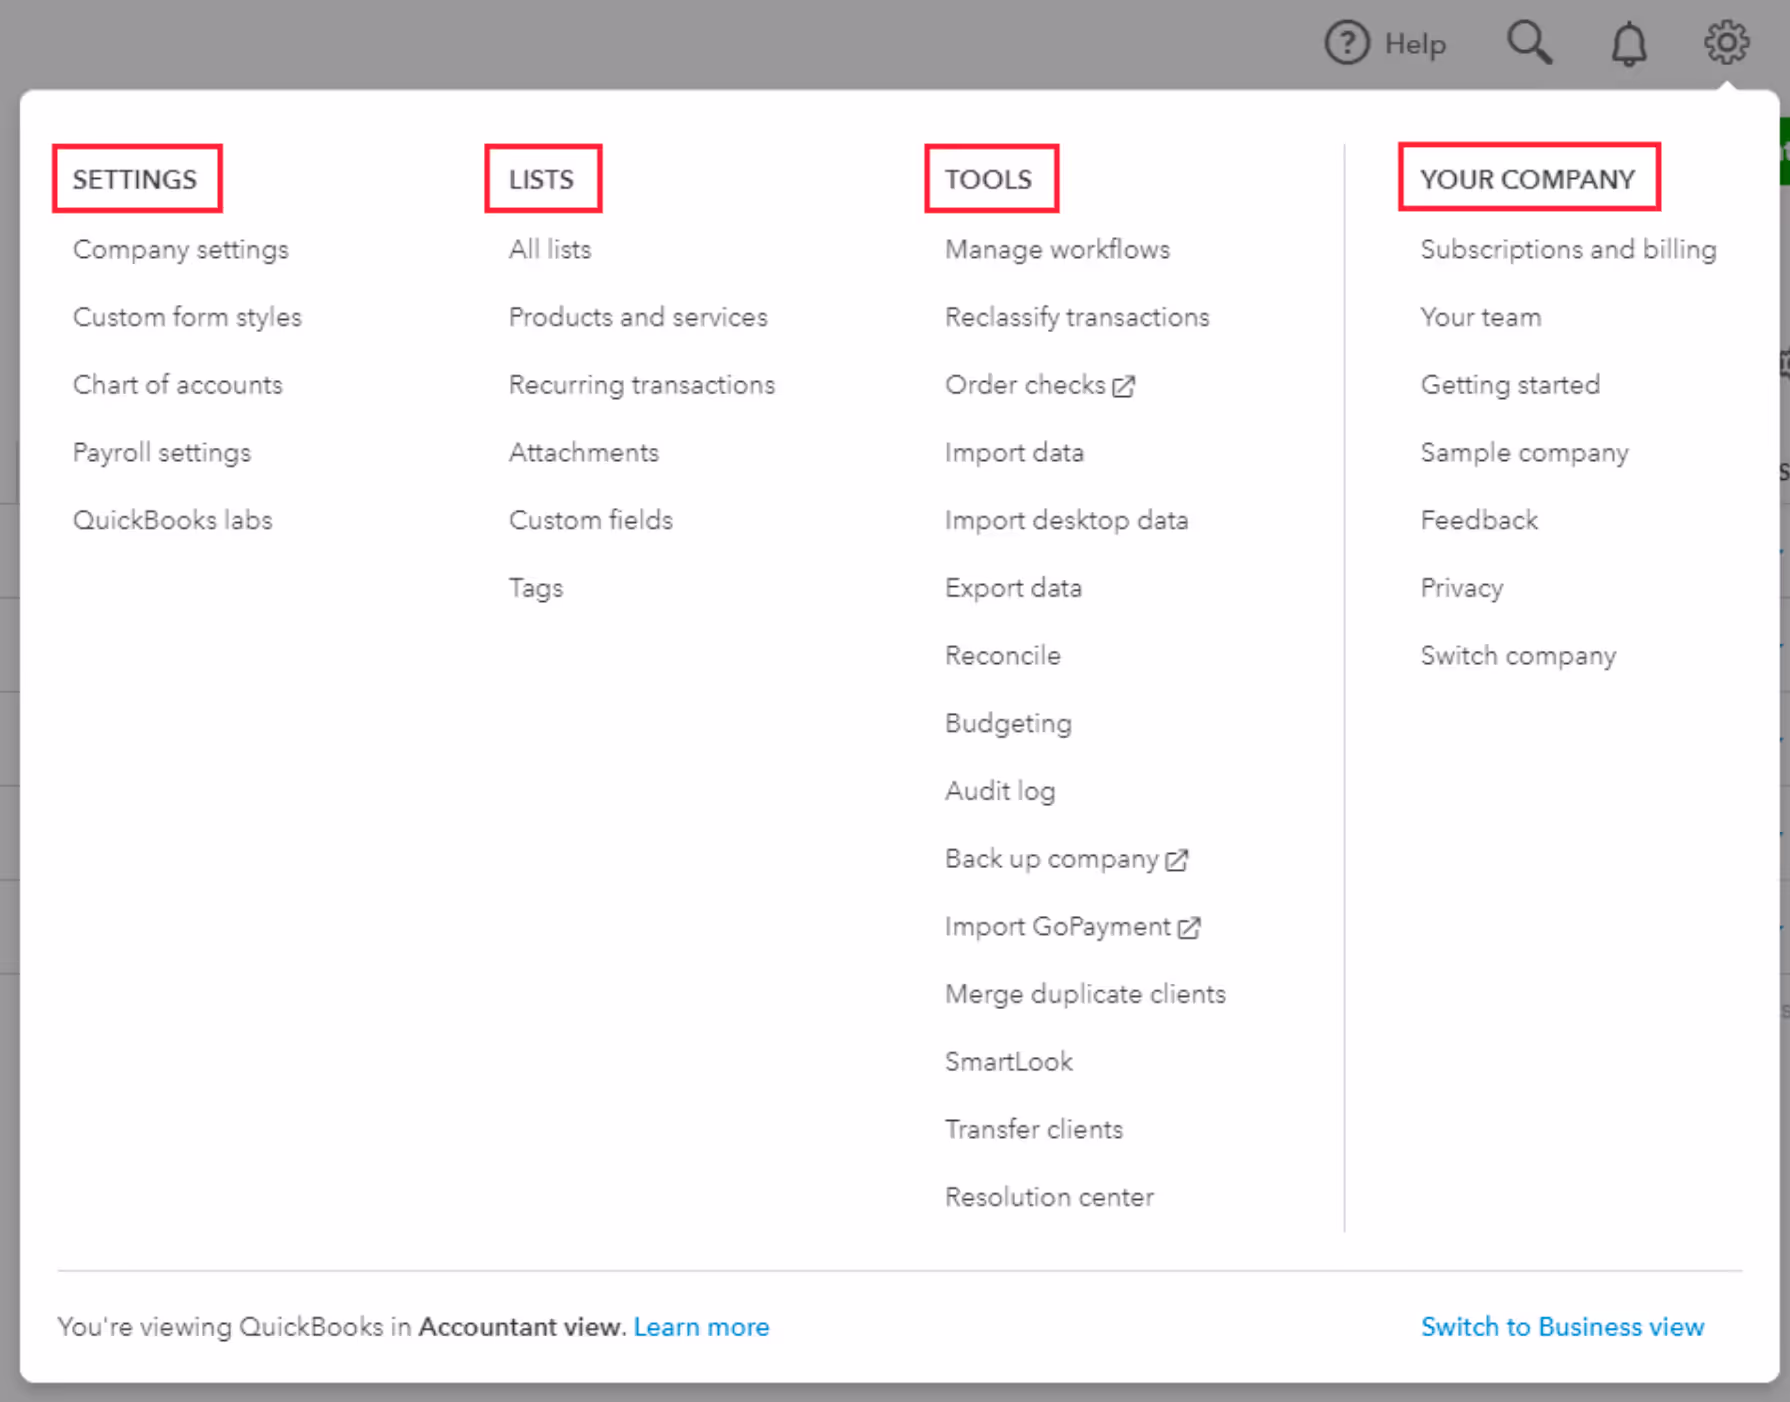Select Reclassify transactions
Image resolution: width=1790 pixels, height=1402 pixels.
(x=1077, y=318)
